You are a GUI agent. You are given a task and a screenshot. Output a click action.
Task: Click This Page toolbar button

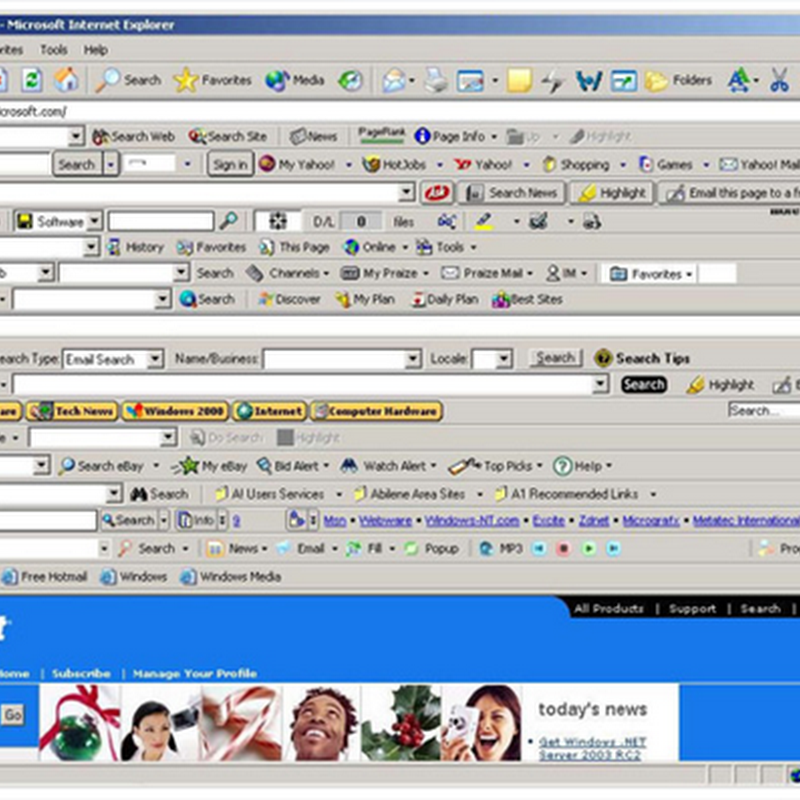294,247
